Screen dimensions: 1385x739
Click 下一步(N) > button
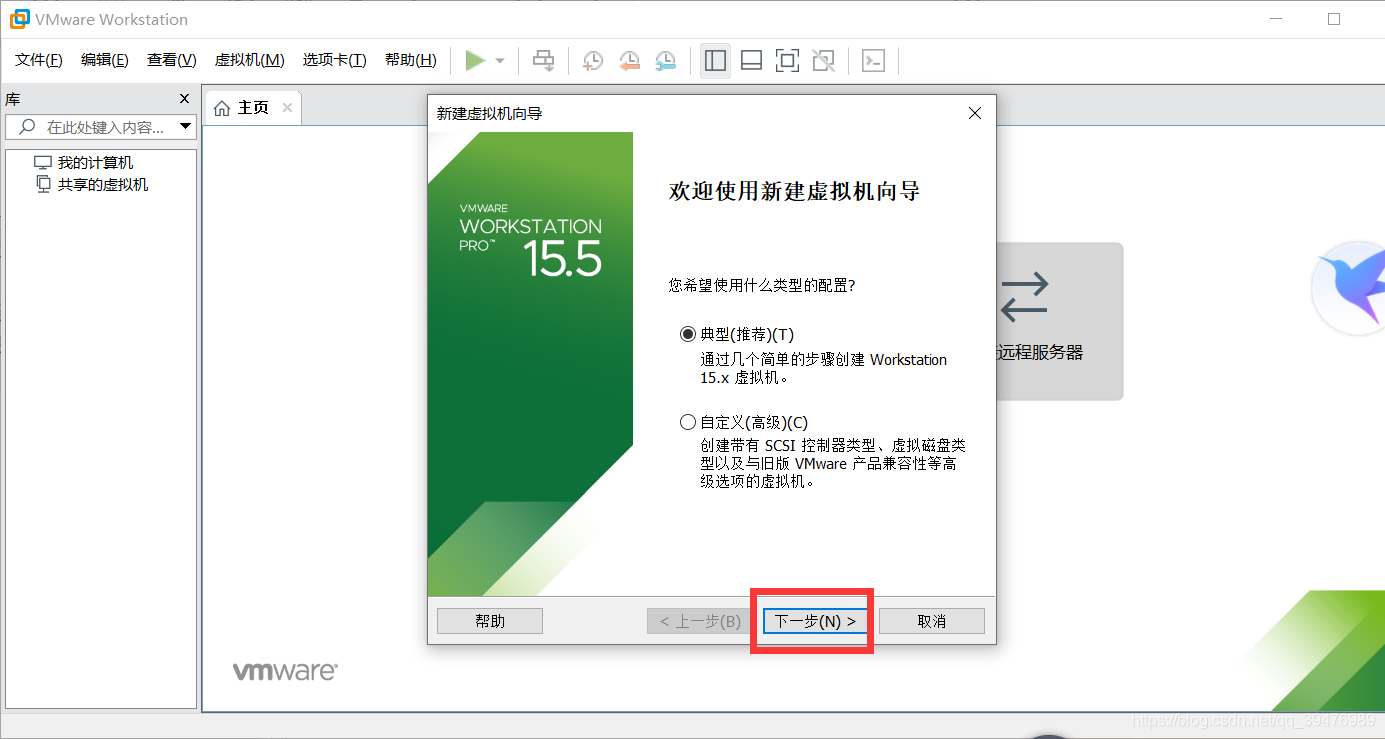(x=815, y=621)
